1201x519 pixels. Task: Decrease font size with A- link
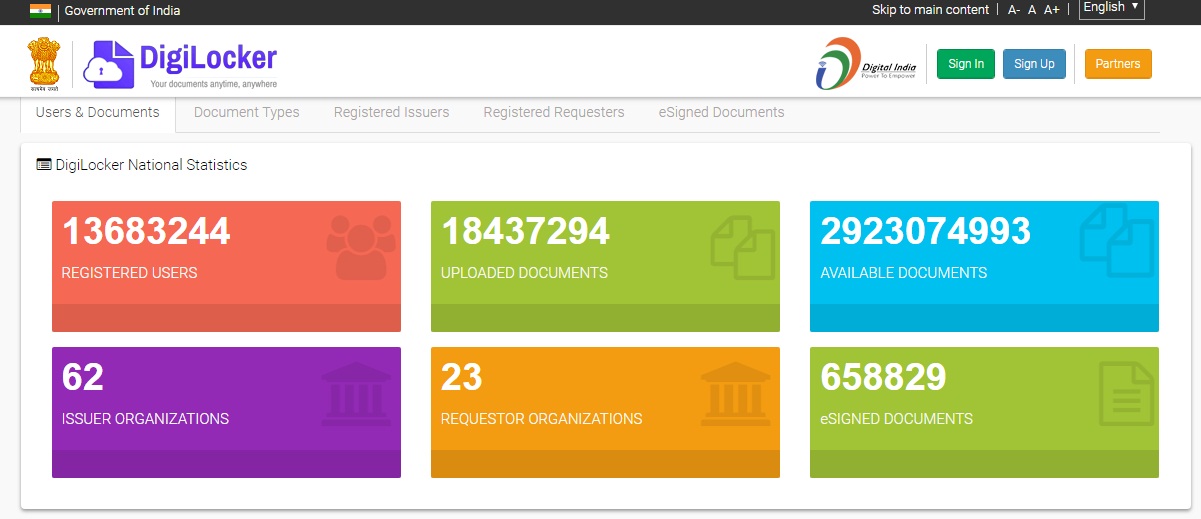coord(1014,10)
